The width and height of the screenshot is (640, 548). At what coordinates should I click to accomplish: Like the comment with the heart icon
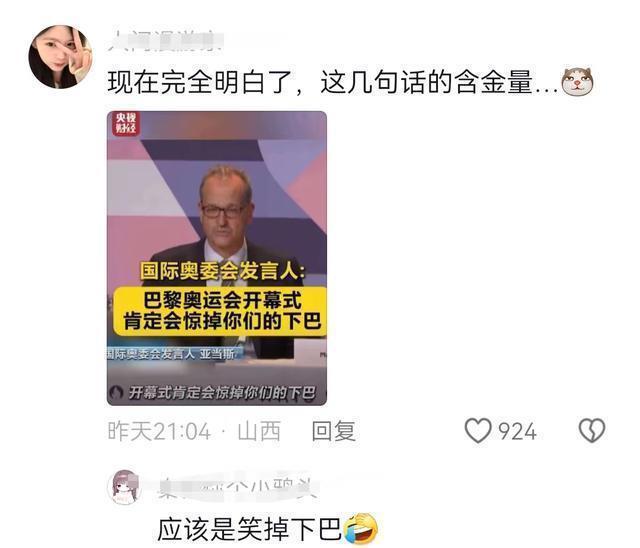[x=478, y=431]
